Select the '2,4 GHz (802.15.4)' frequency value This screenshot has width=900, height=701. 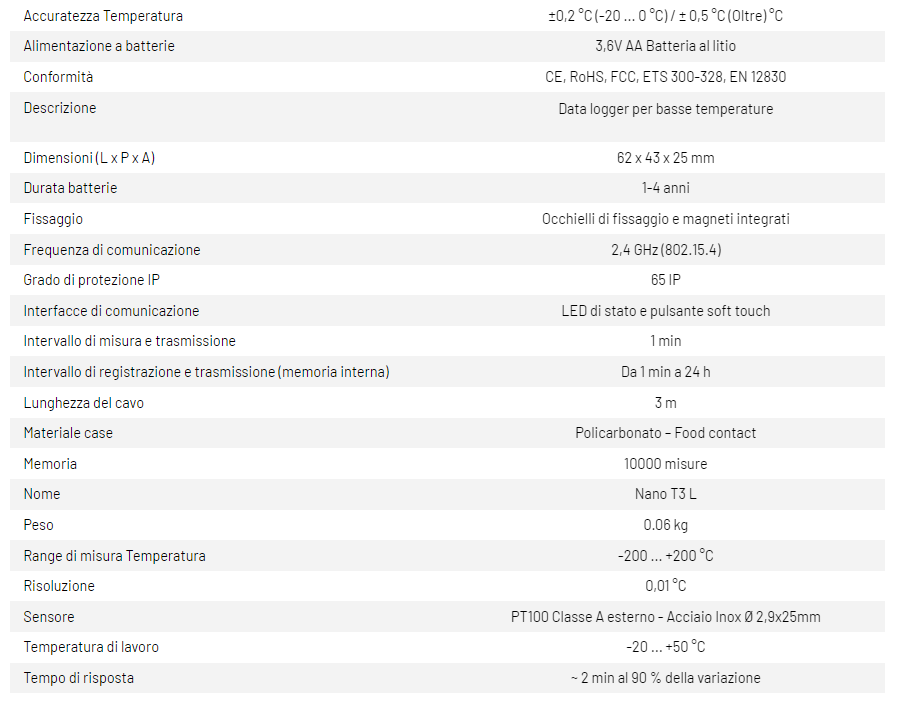665,250
